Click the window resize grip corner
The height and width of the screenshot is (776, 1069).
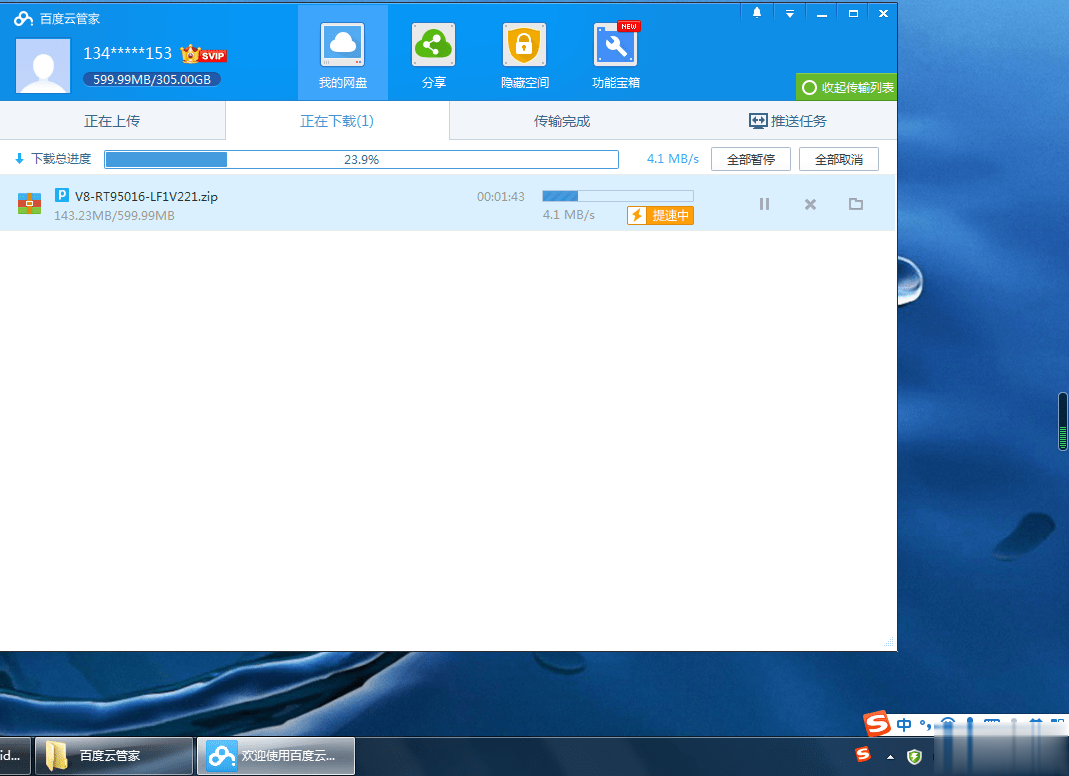[888, 642]
